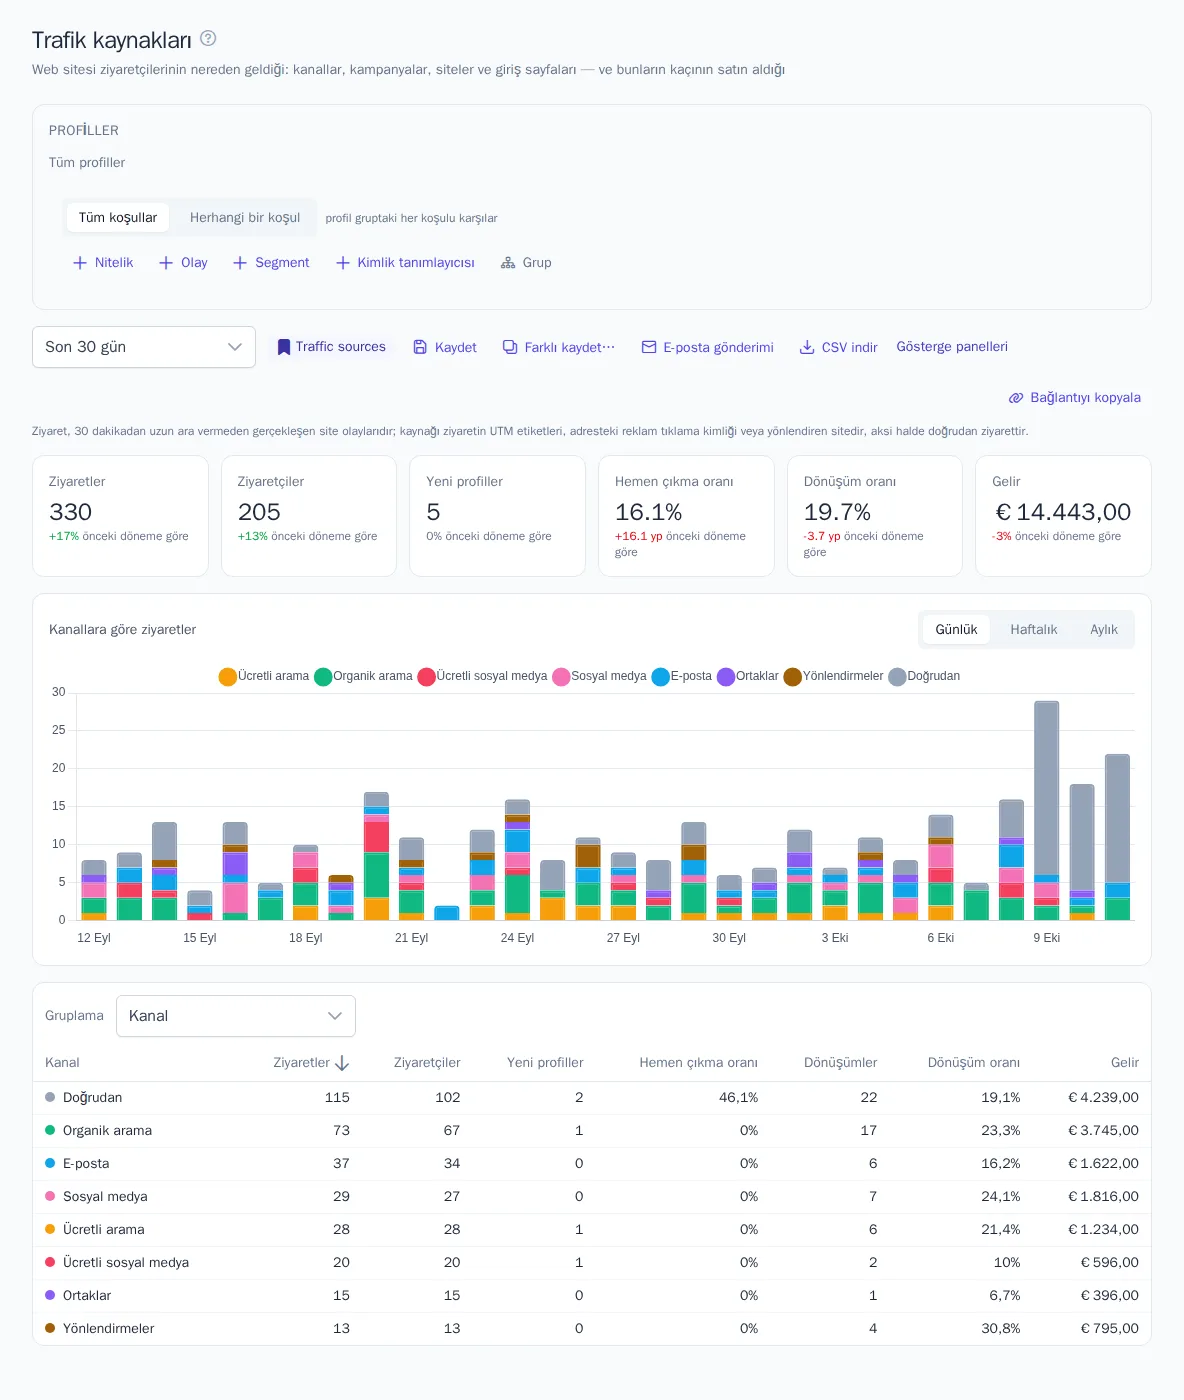Click the Farklı kaydet copy icon
Image resolution: width=1184 pixels, height=1400 pixels.
click(x=510, y=347)
